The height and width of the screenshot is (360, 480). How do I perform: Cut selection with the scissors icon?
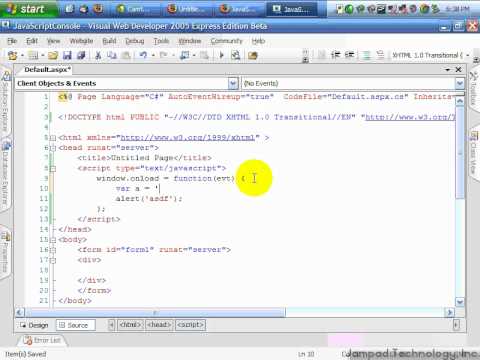point(98,55)
